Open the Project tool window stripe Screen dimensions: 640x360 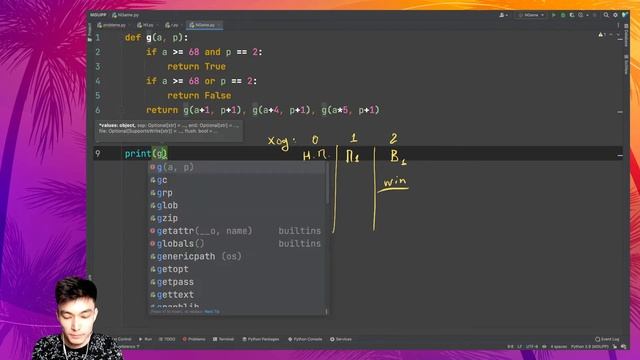tap(90, 32)
